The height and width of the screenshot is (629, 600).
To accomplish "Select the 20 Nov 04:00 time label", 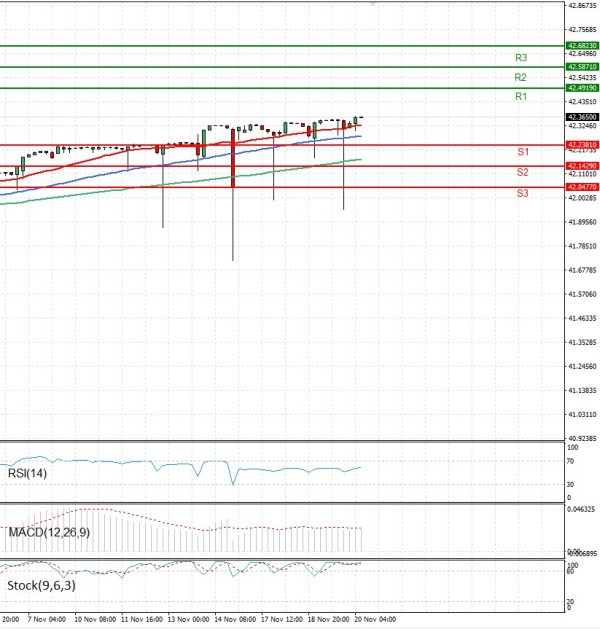I will (374, 620).
